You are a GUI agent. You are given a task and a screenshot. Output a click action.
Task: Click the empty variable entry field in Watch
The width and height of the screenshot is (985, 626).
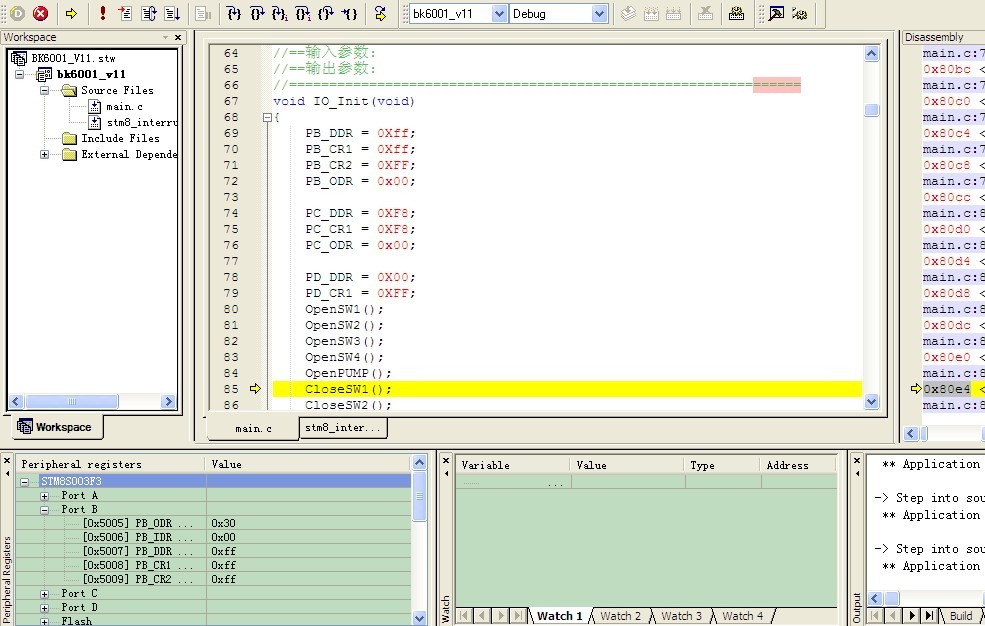pyautogui.click(x=514, y=482)
